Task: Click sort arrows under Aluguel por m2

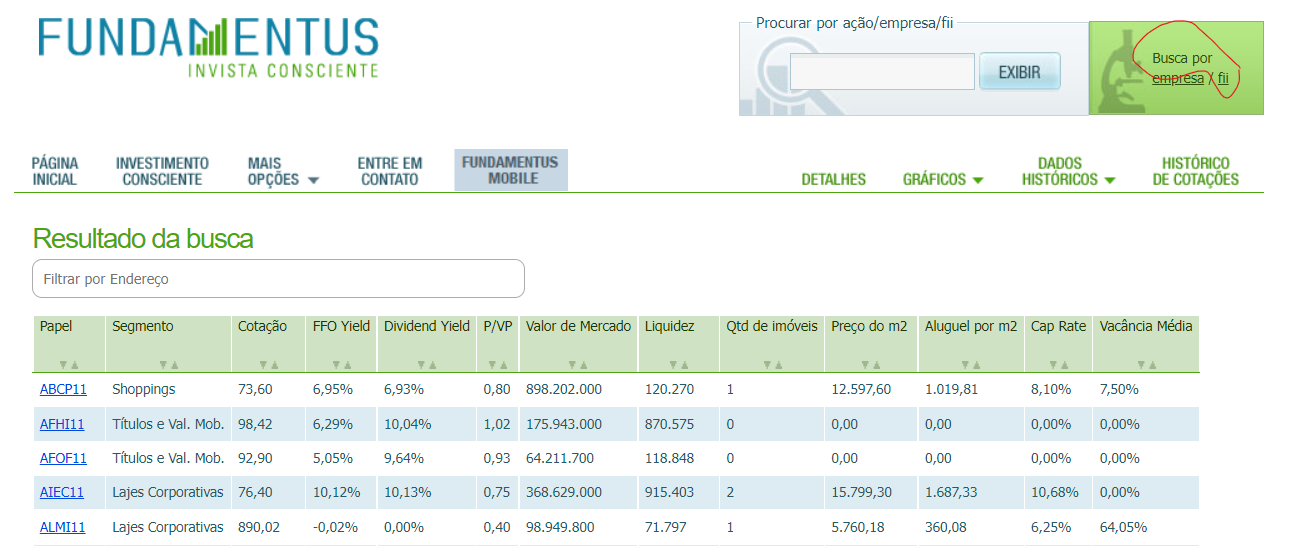Action: pos(971,365)
